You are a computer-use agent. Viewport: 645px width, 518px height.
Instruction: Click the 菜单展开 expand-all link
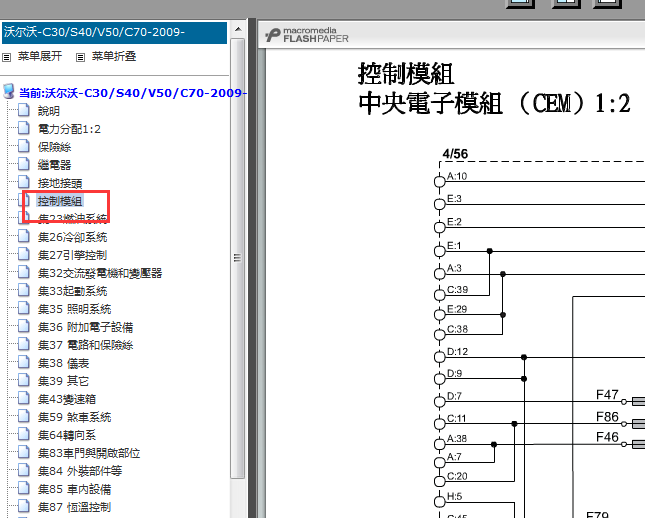tap(40, 56)
